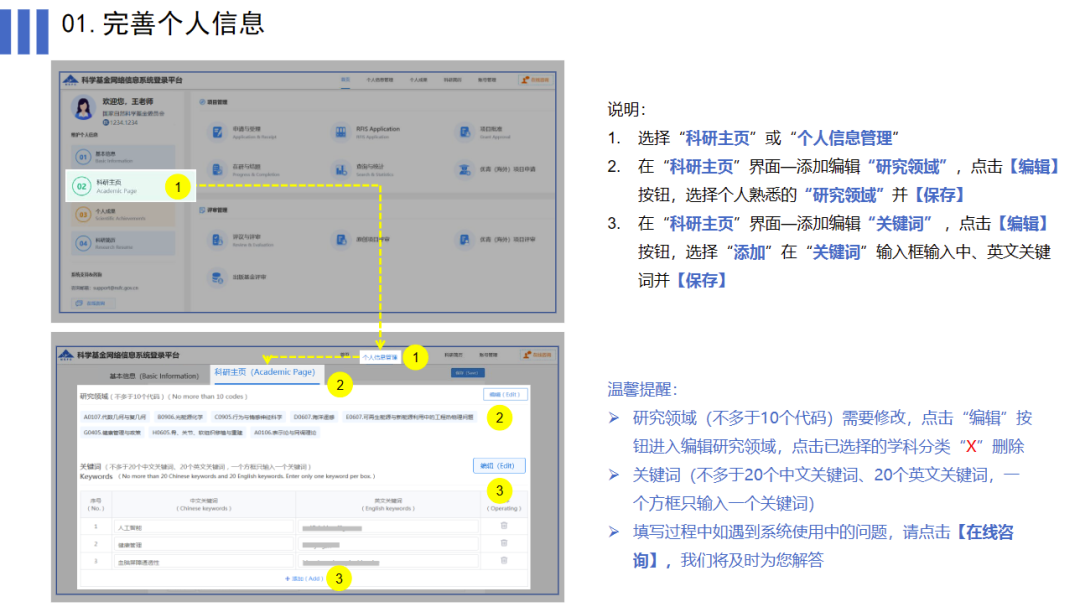Click the 欢迎您，王老师 greeting text
1080x607 pixels.
click(128, 101)
